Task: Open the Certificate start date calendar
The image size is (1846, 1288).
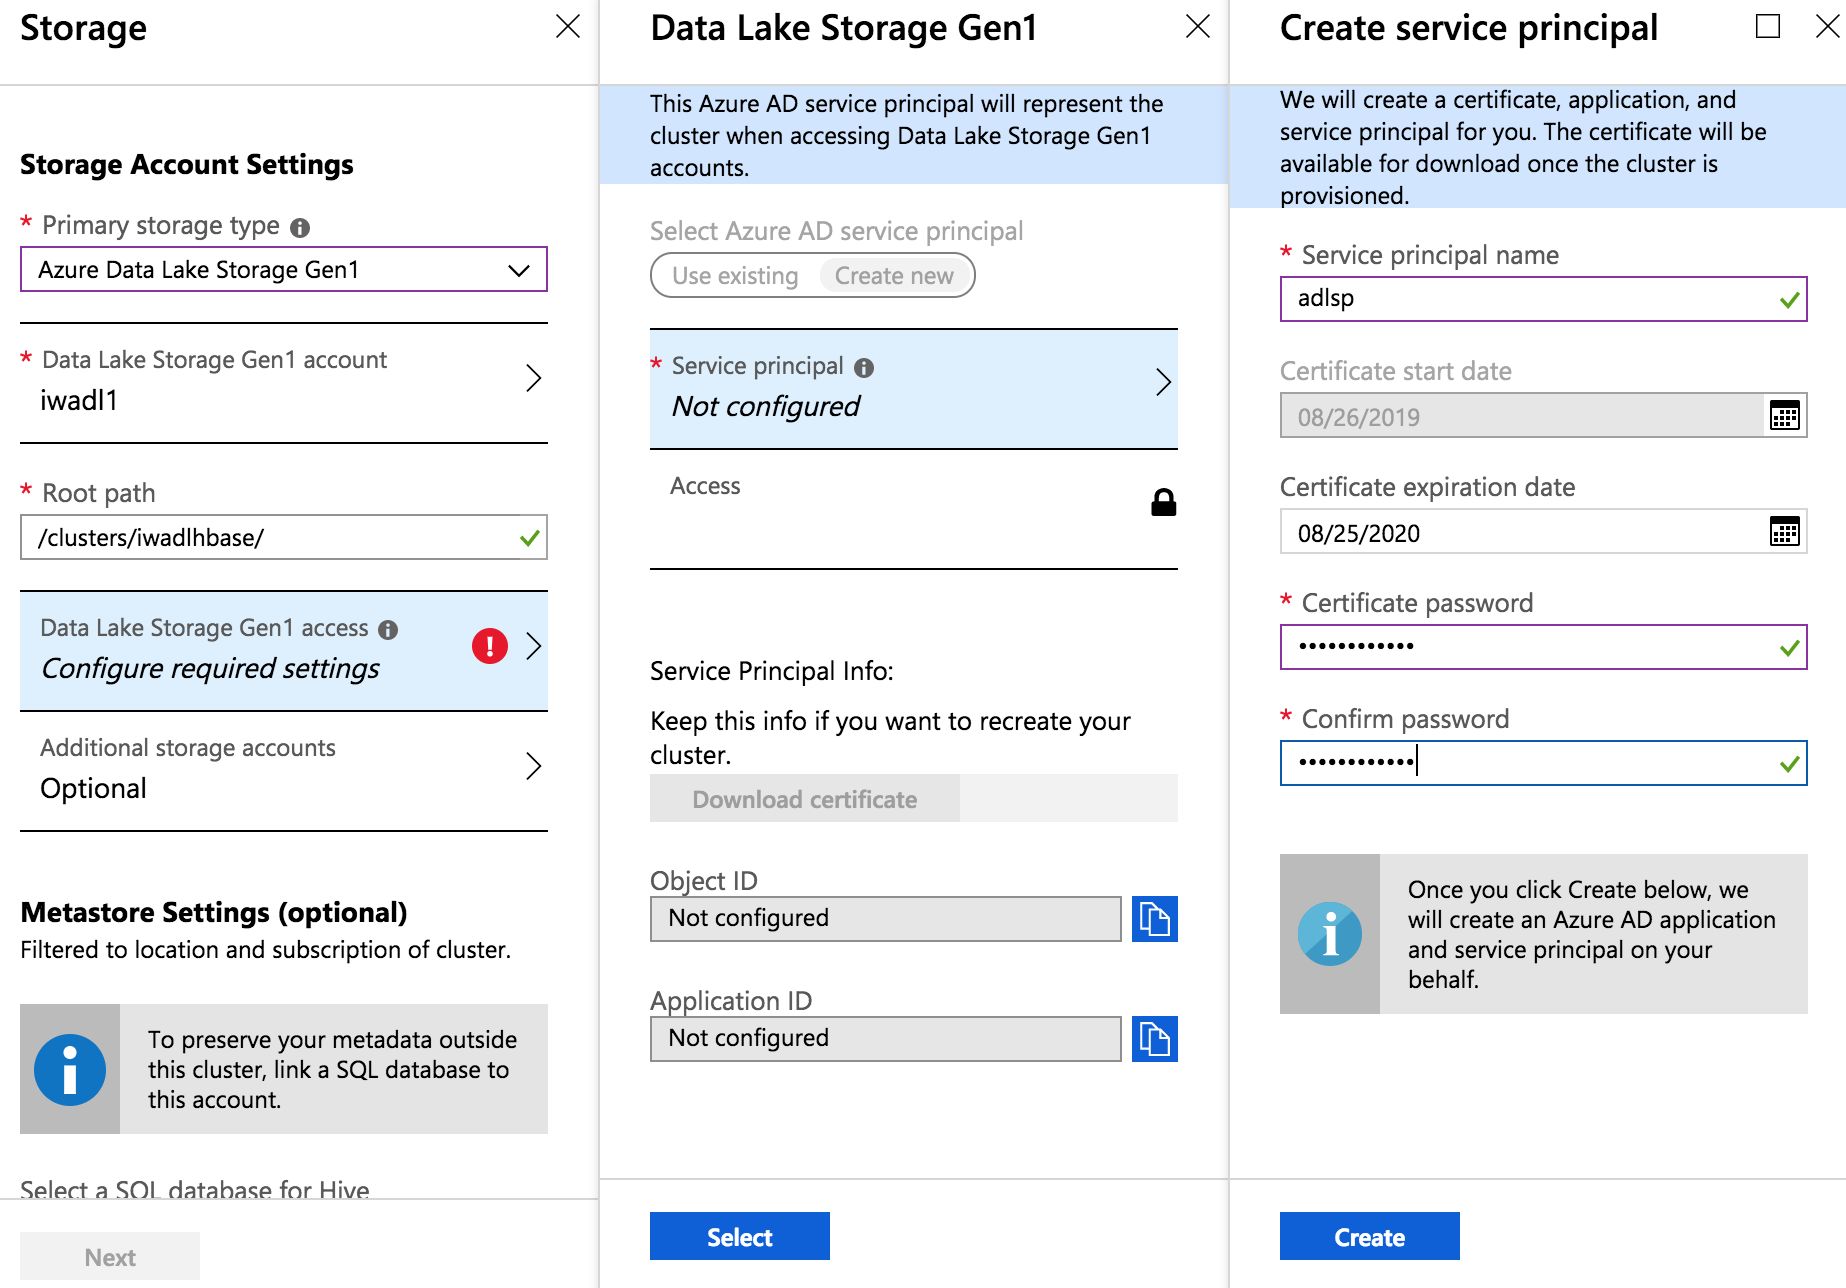Action: (x=1785, y=415)
